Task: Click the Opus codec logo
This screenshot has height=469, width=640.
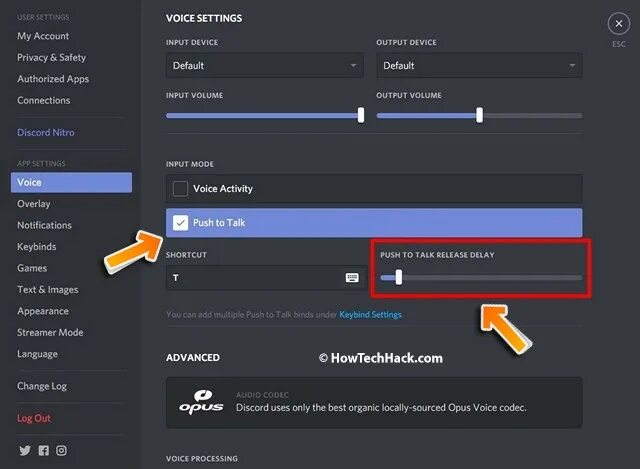Action: click(x=201, y=402)
